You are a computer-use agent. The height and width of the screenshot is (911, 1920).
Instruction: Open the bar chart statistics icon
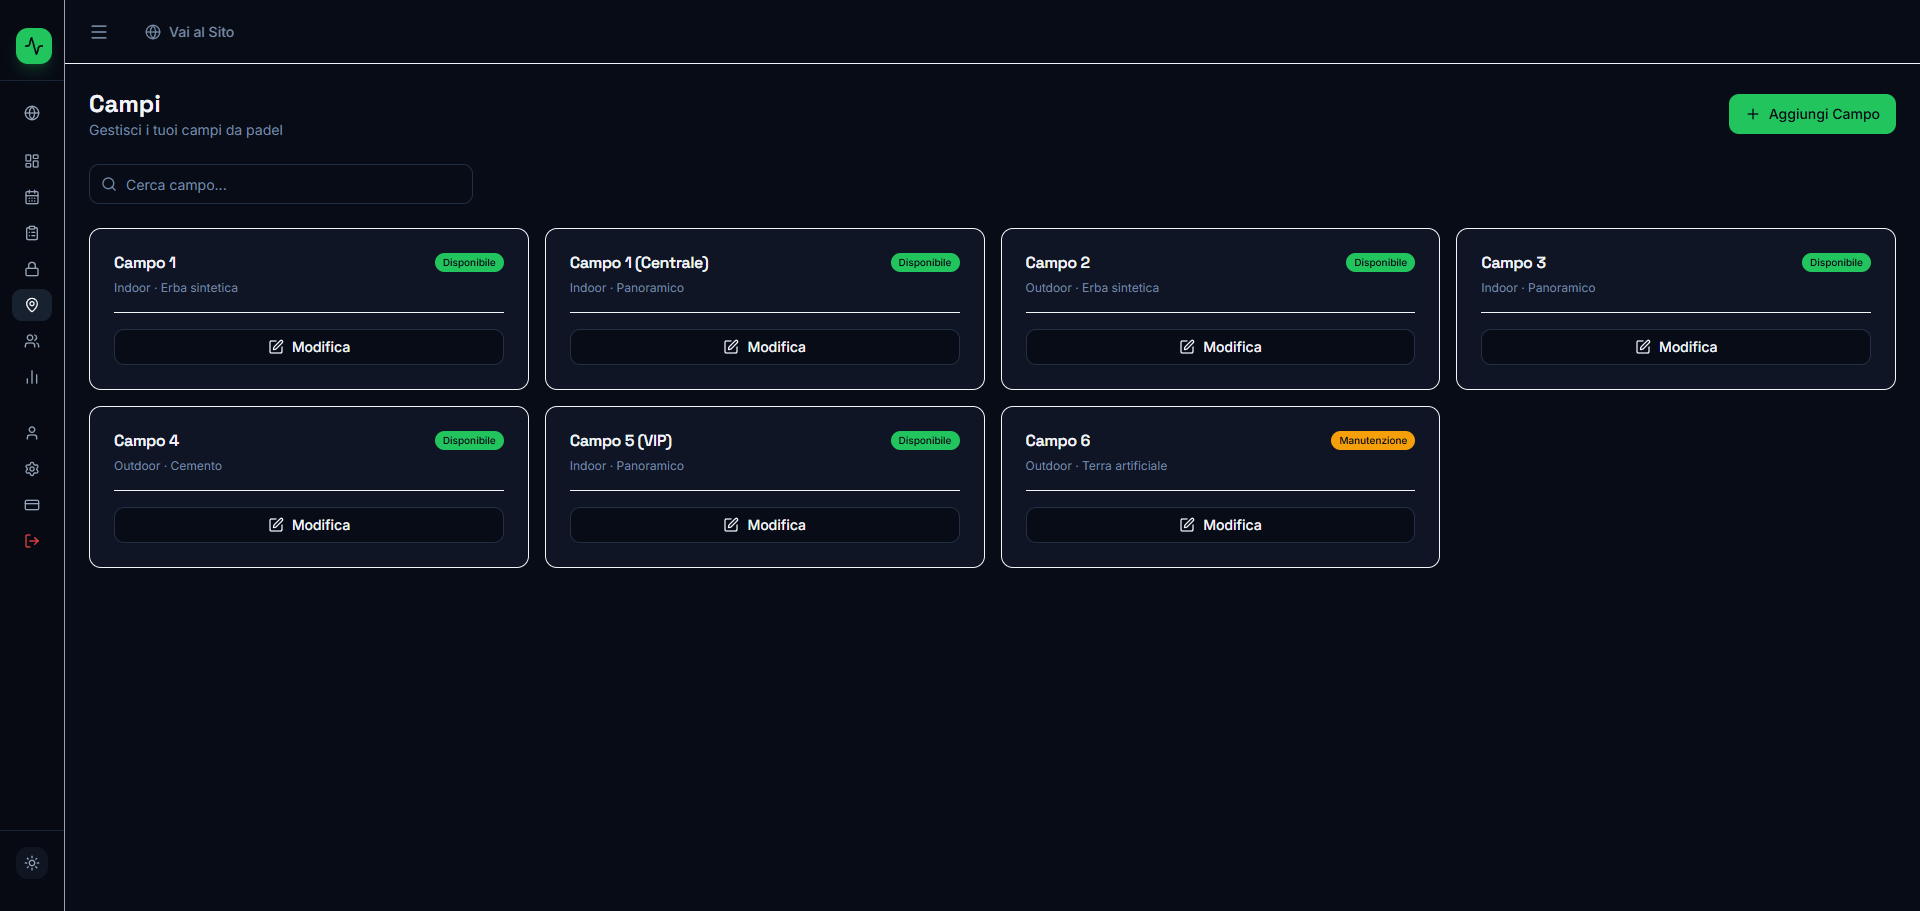coord(32,377)
